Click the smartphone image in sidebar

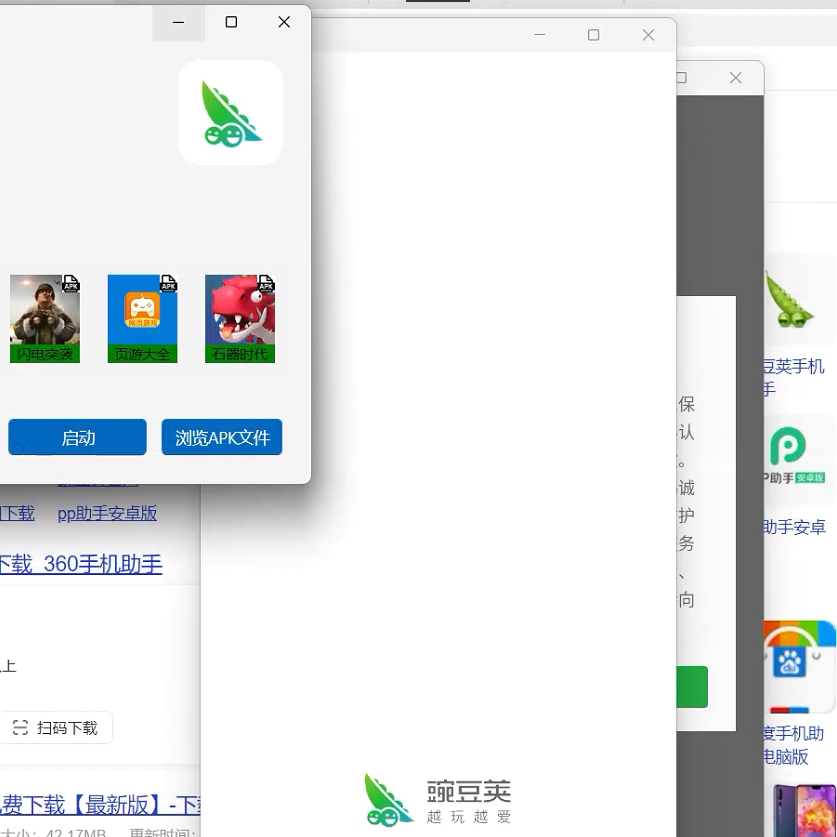(x=804, y=810)
